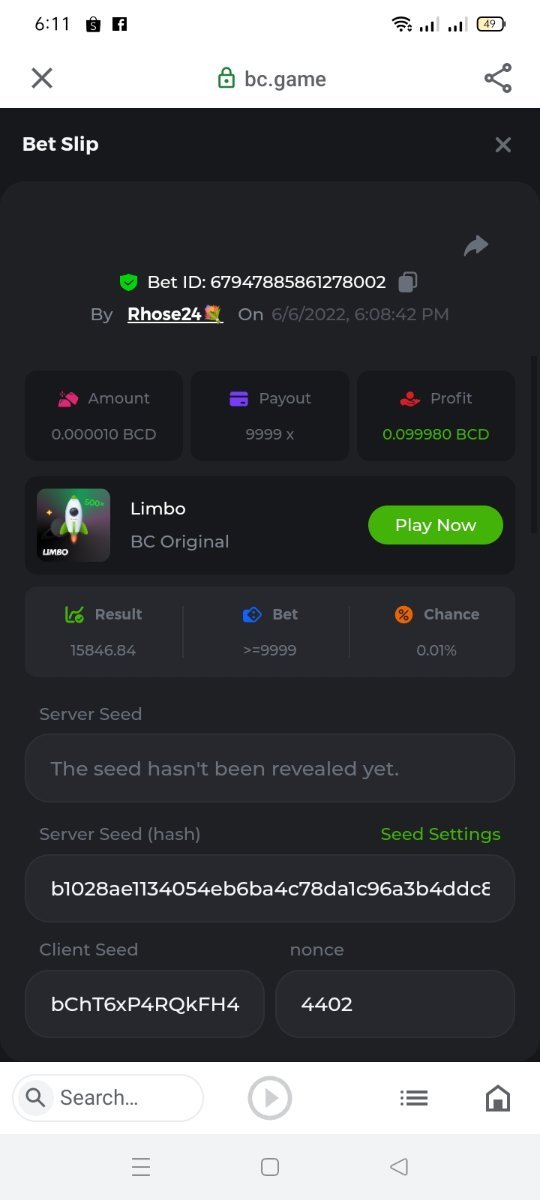The height and width of the screenshot is (1200, 540).
Task: Close the browser tab with the X icon
Action: pos(42,78)
